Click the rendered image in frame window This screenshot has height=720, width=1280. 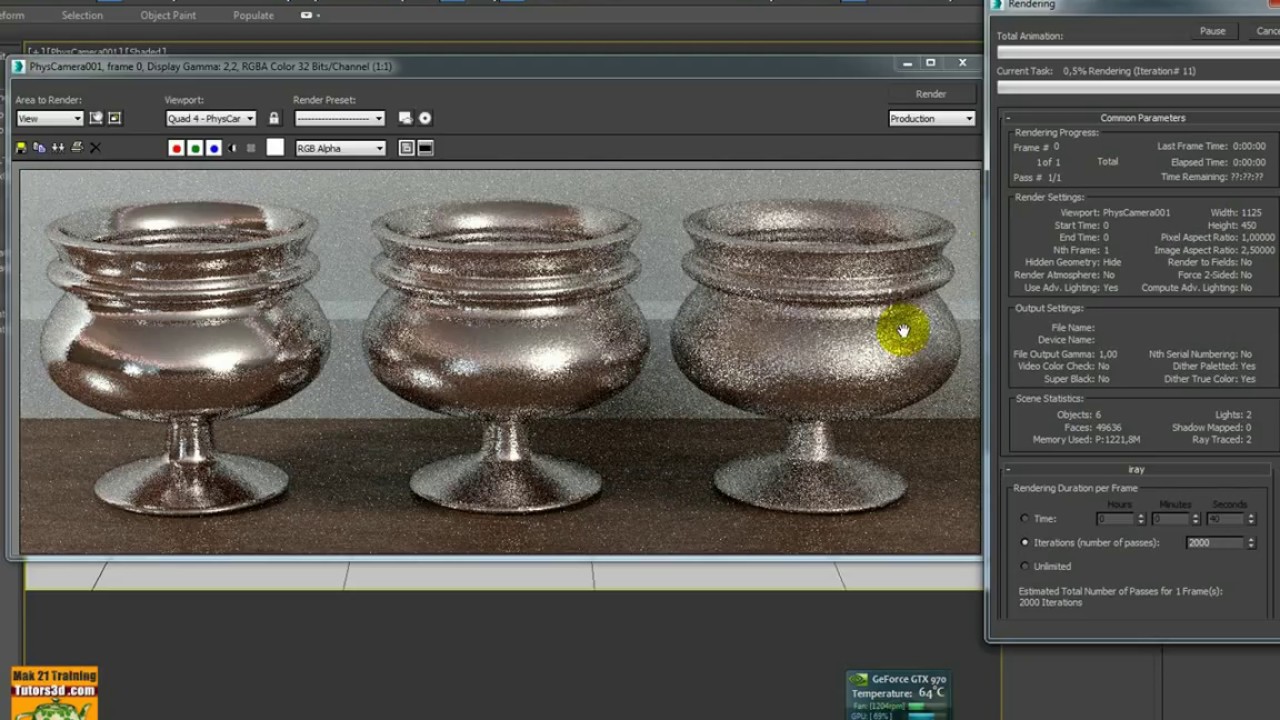500,361
